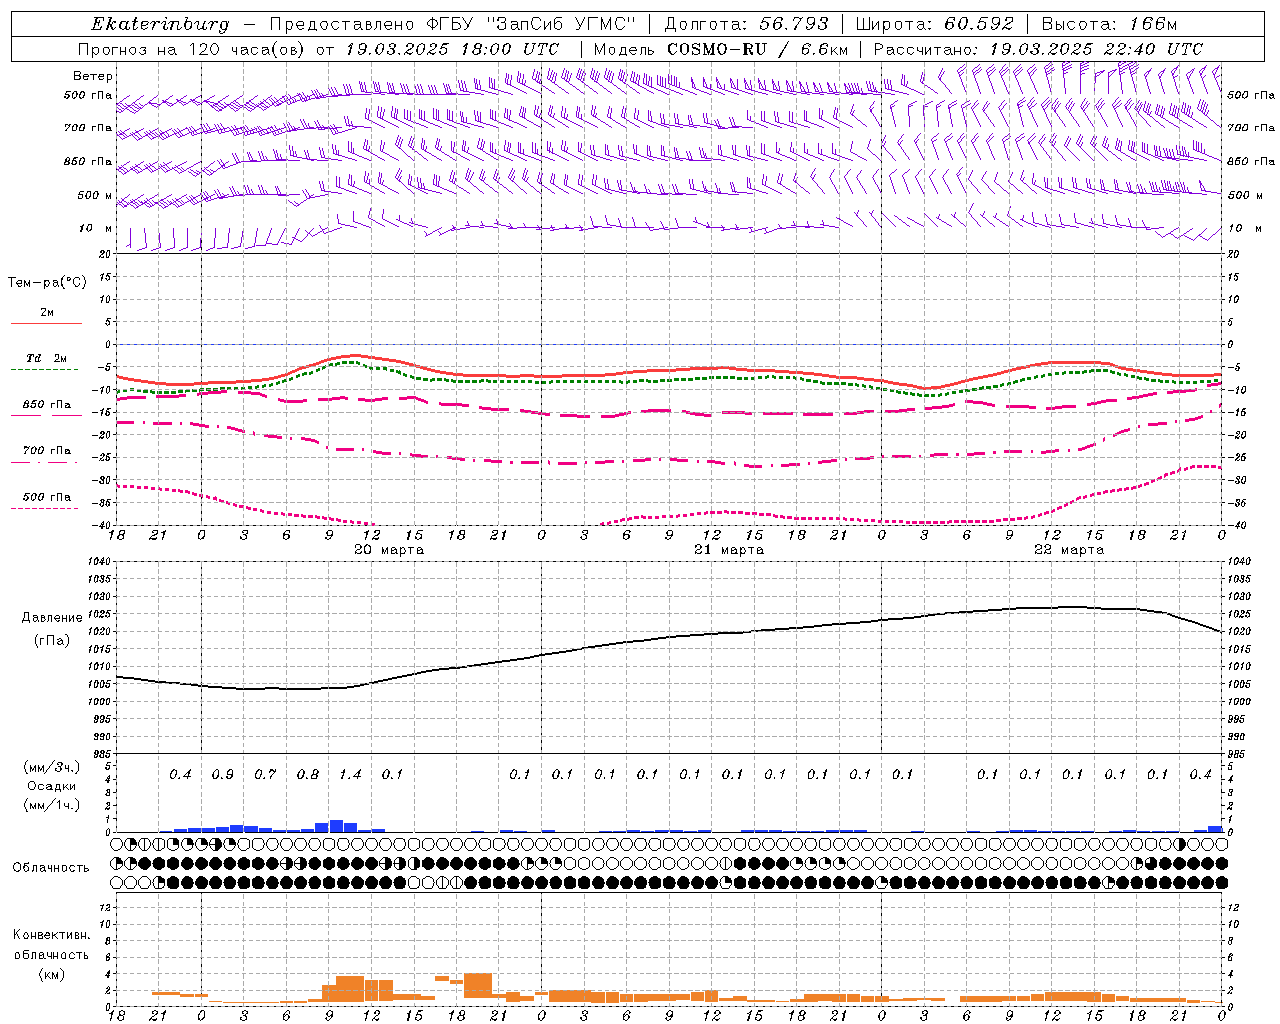Image resolution: width=1280 pixels, height=1024 pixels.
Task: Click the (мм/1ч.) units label
Action: pos(51,805)
